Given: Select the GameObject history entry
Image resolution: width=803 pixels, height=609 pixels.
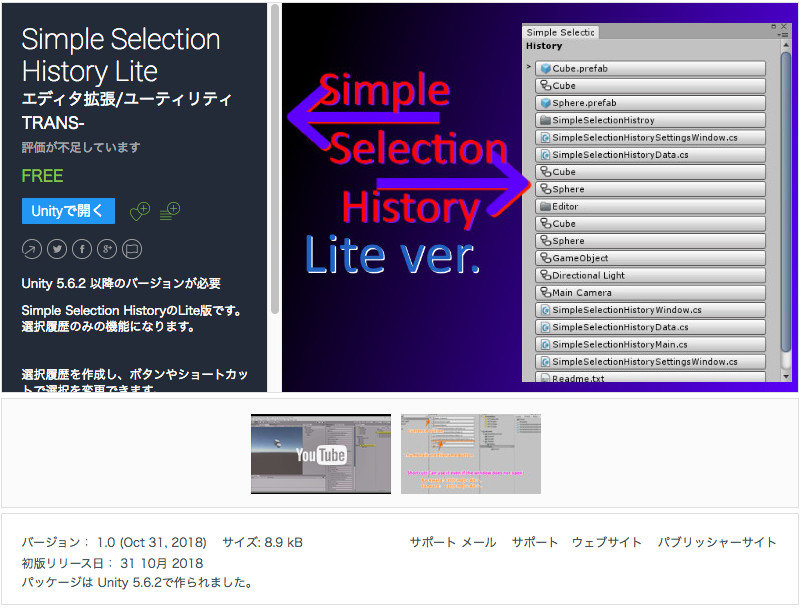Looking at the screenshot, I should 650,258.
